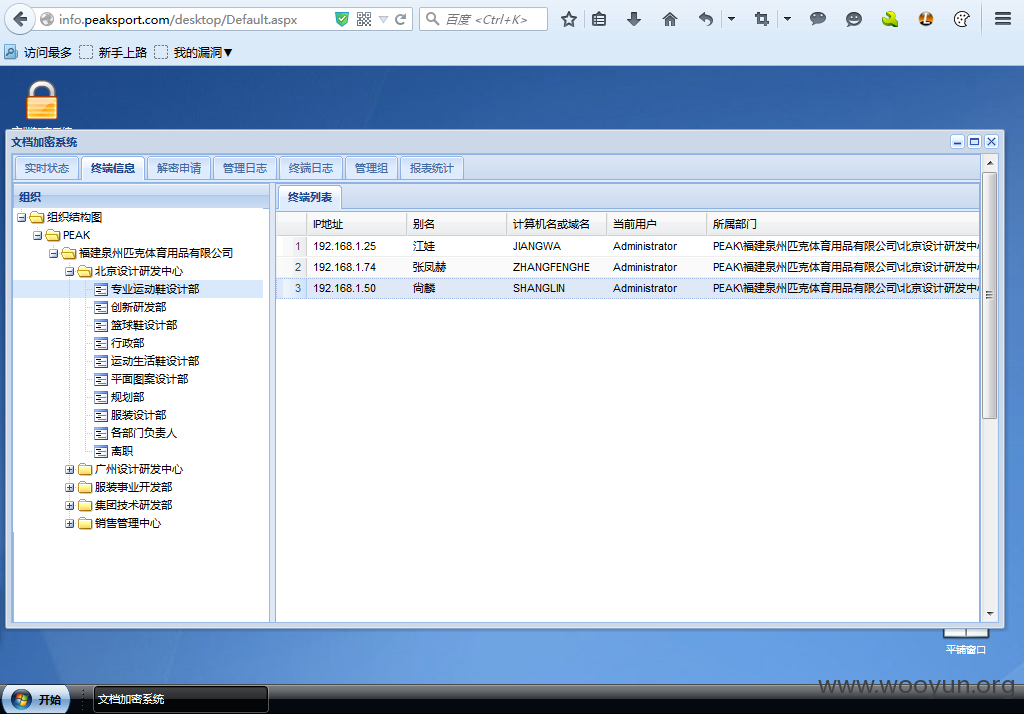The image size is (1024, 714).
Task: Click the green shield security icon
Action: (342, 20)
